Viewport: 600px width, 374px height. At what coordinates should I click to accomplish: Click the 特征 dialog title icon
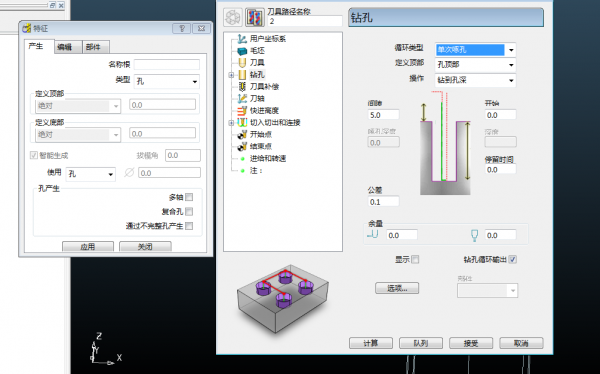(x=26, y=28)
